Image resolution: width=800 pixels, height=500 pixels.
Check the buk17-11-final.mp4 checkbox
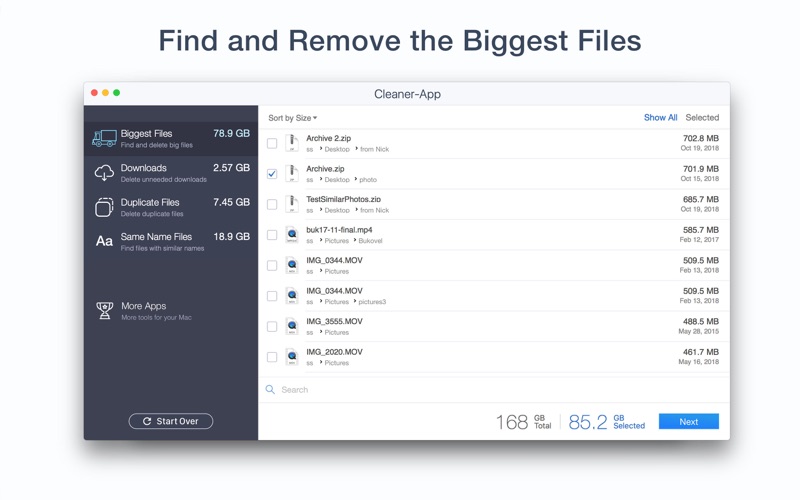pos(272,235)
